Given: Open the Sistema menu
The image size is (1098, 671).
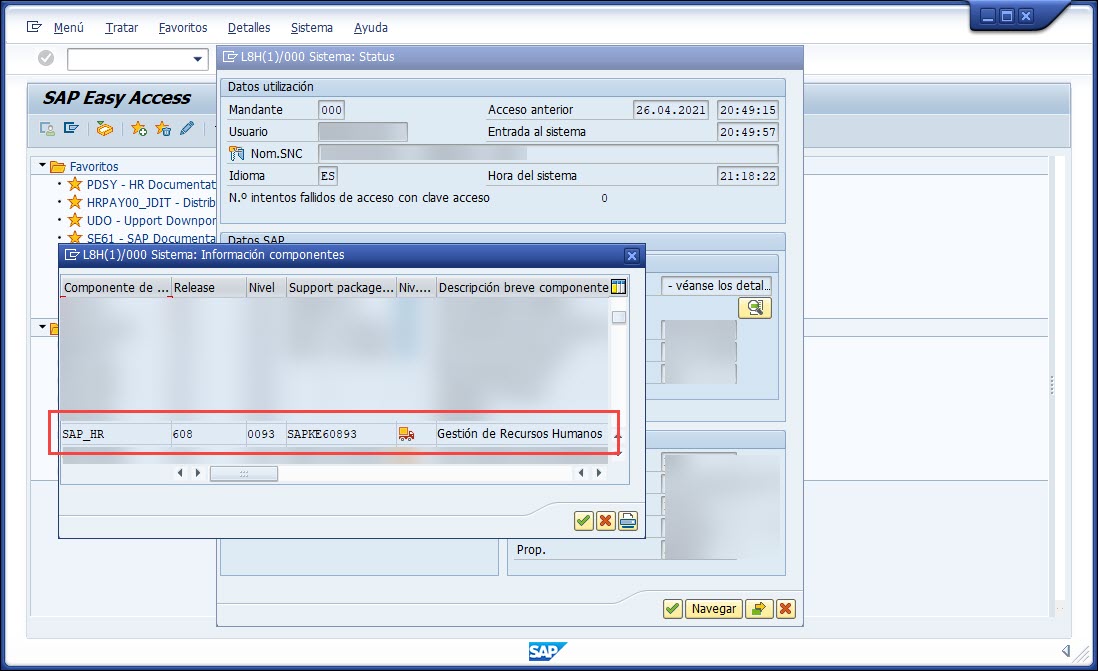Looking at the screenshot, I should (312, 28).
